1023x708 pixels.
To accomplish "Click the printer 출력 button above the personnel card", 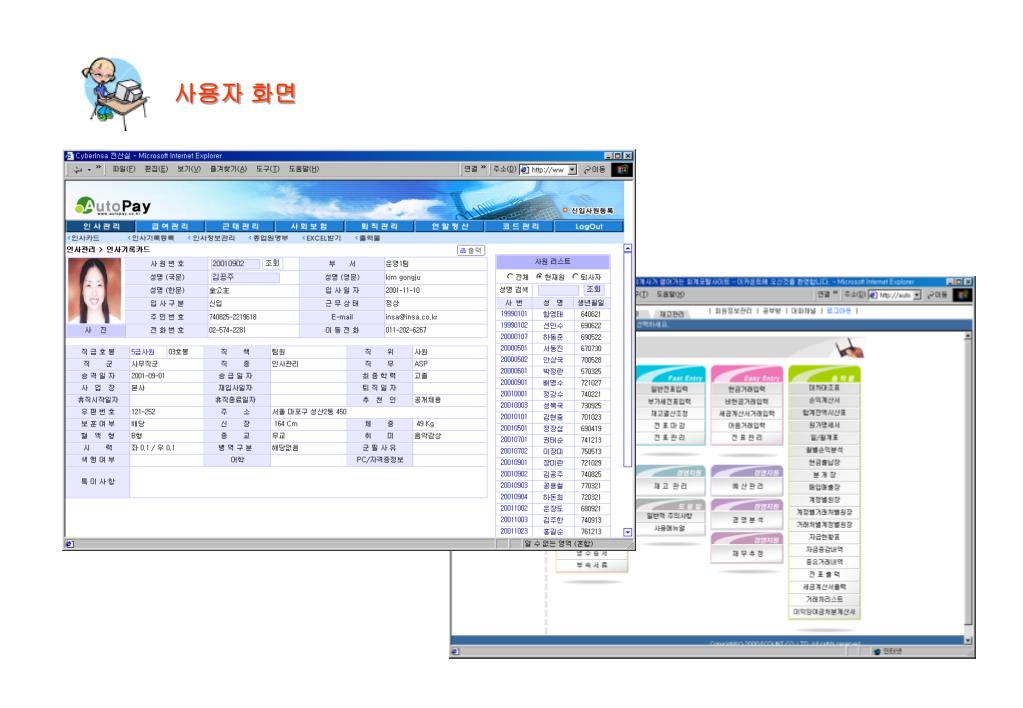I will pyautogui.click(x=470, y=251).
